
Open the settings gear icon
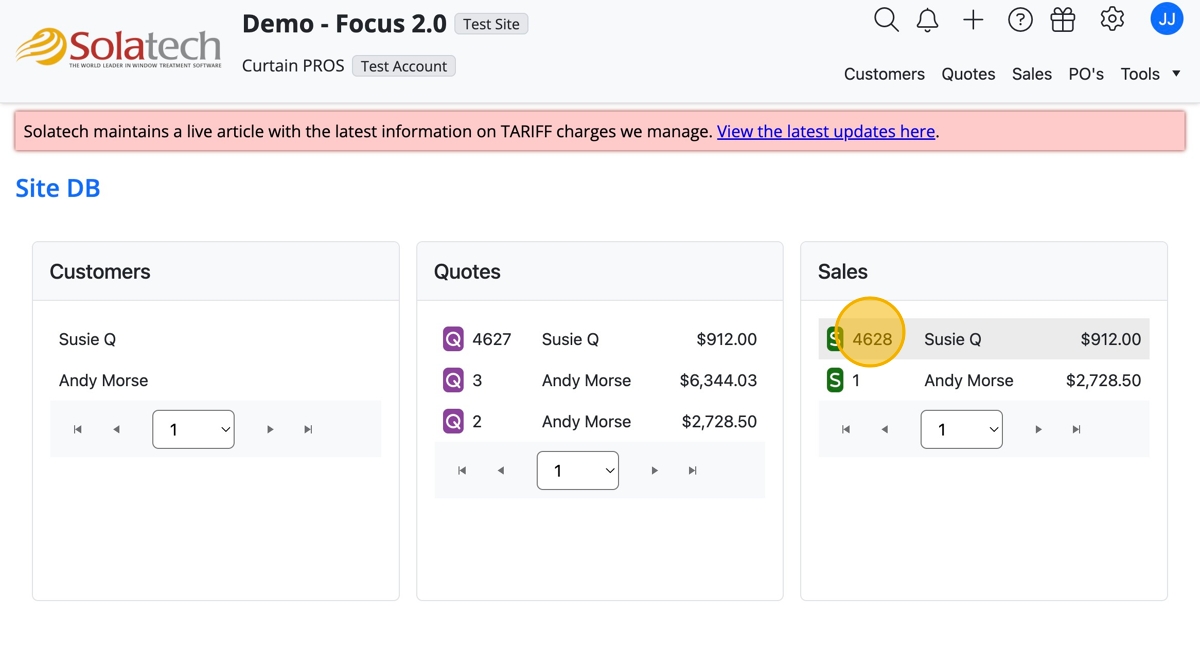click(1112, 19)
